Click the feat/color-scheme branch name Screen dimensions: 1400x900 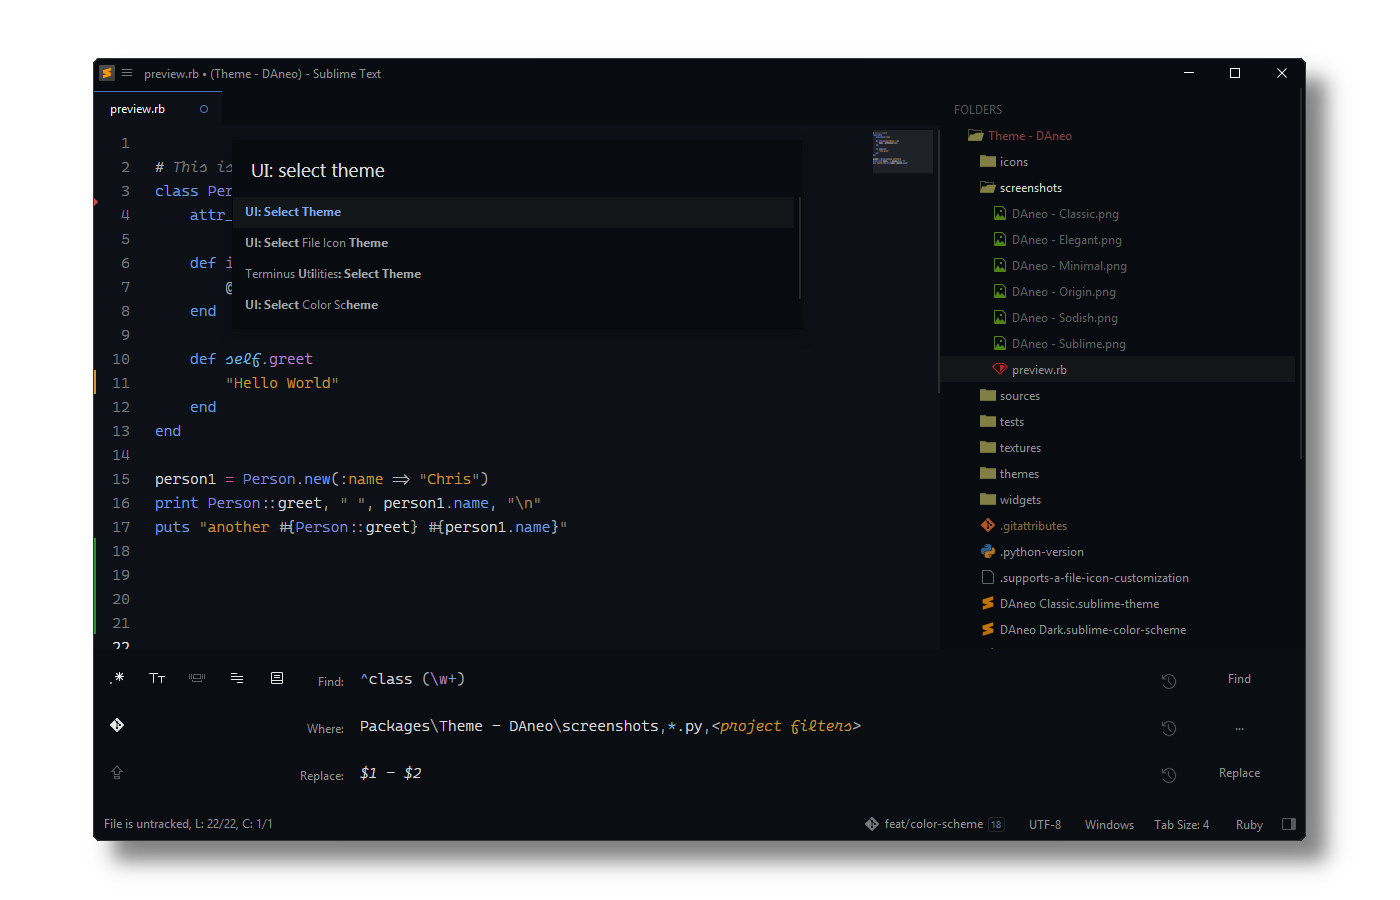click(x=933, y=824)
